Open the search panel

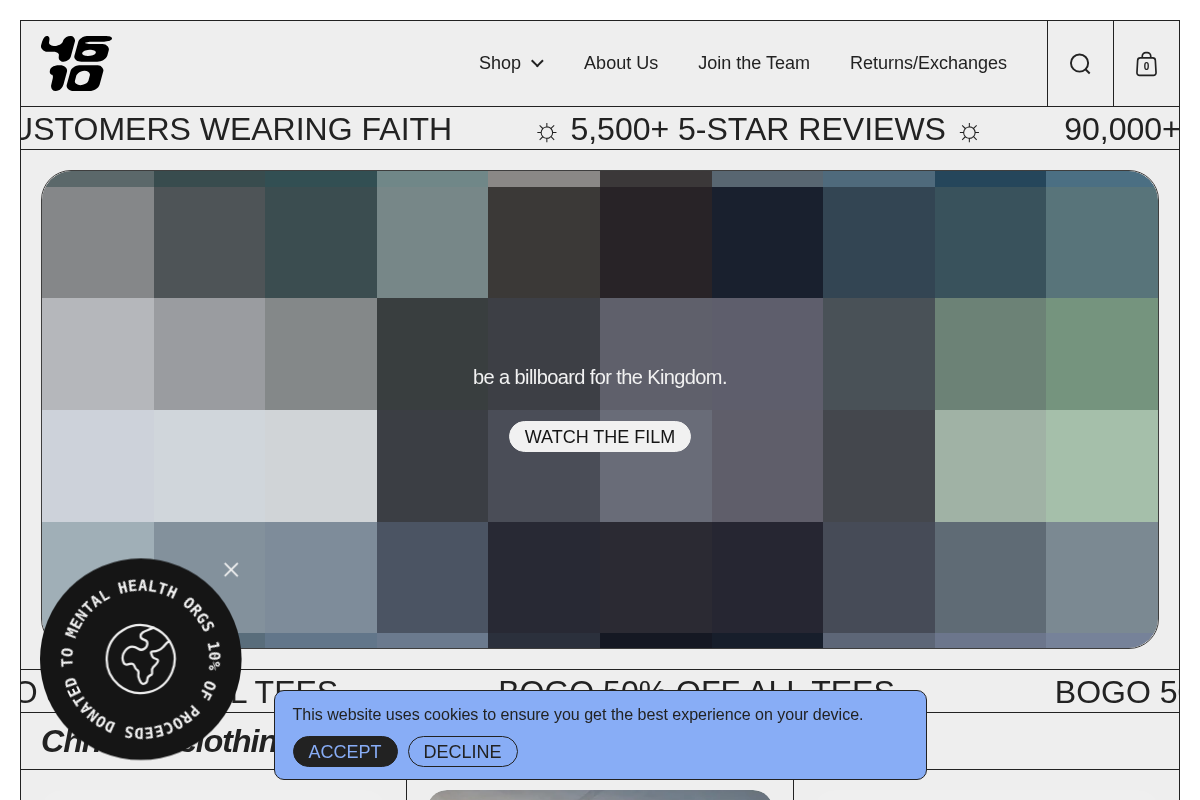coord(1080,63)
